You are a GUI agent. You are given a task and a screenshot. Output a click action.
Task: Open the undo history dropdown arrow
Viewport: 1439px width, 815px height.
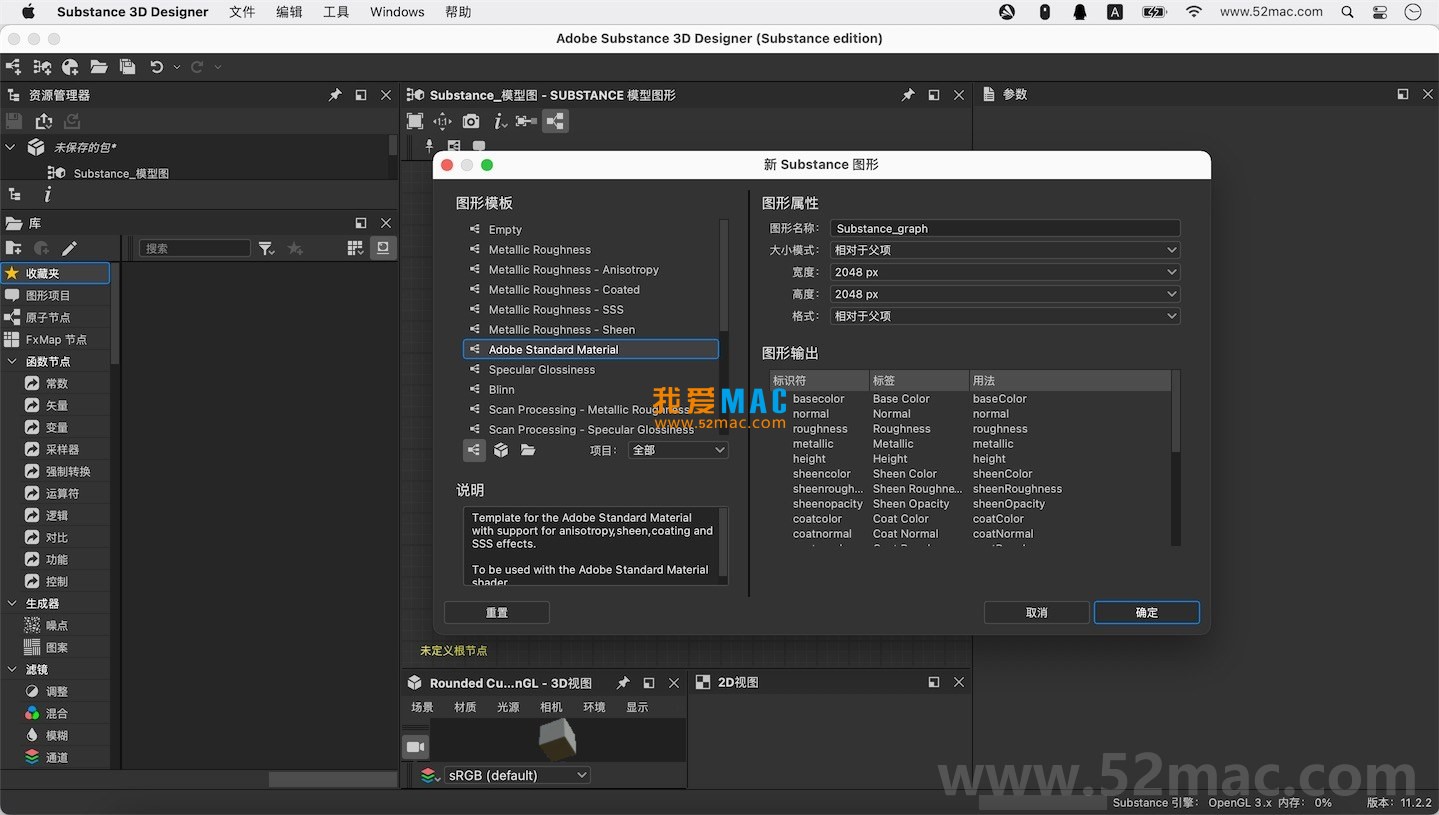177,67
